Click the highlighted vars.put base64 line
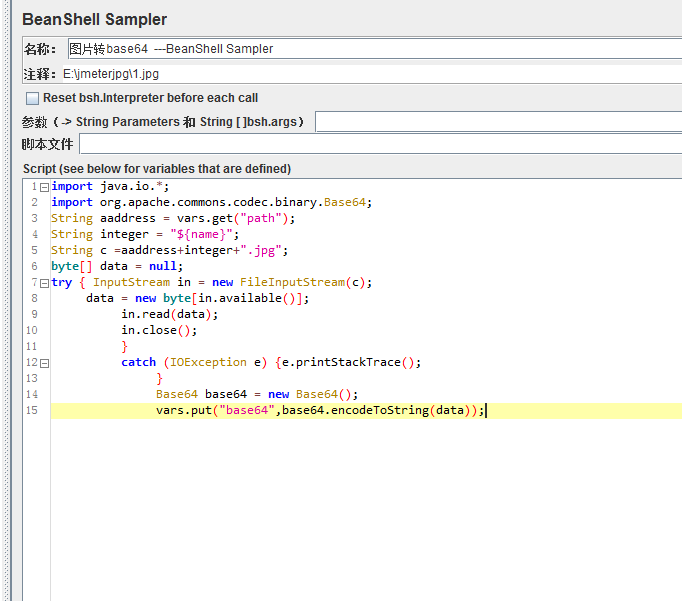Viewport: 682px width, 601px height. (320, 411)
